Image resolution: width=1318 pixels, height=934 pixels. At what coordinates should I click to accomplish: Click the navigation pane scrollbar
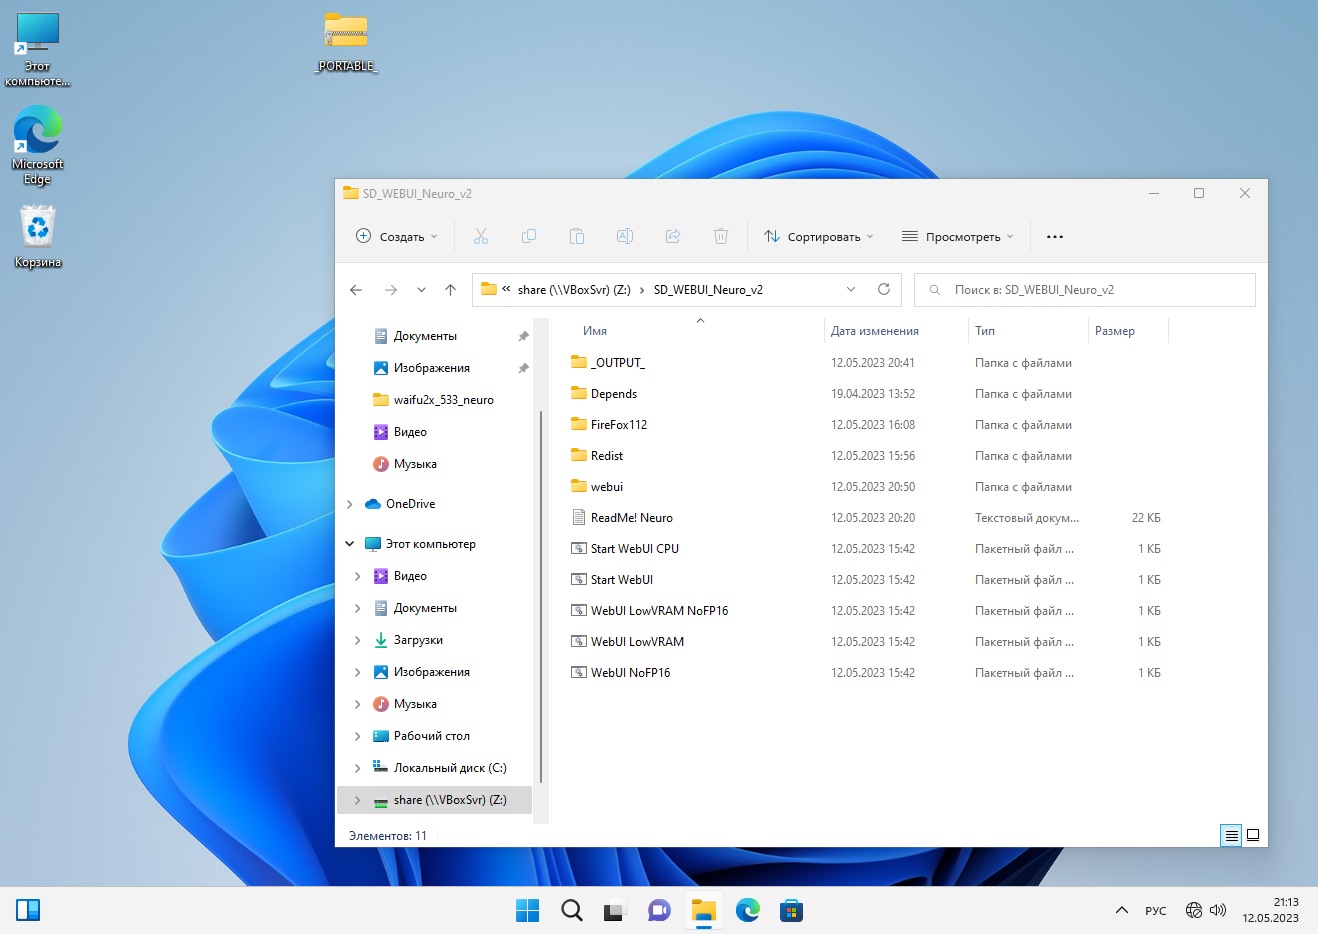[x=541, y=597]
